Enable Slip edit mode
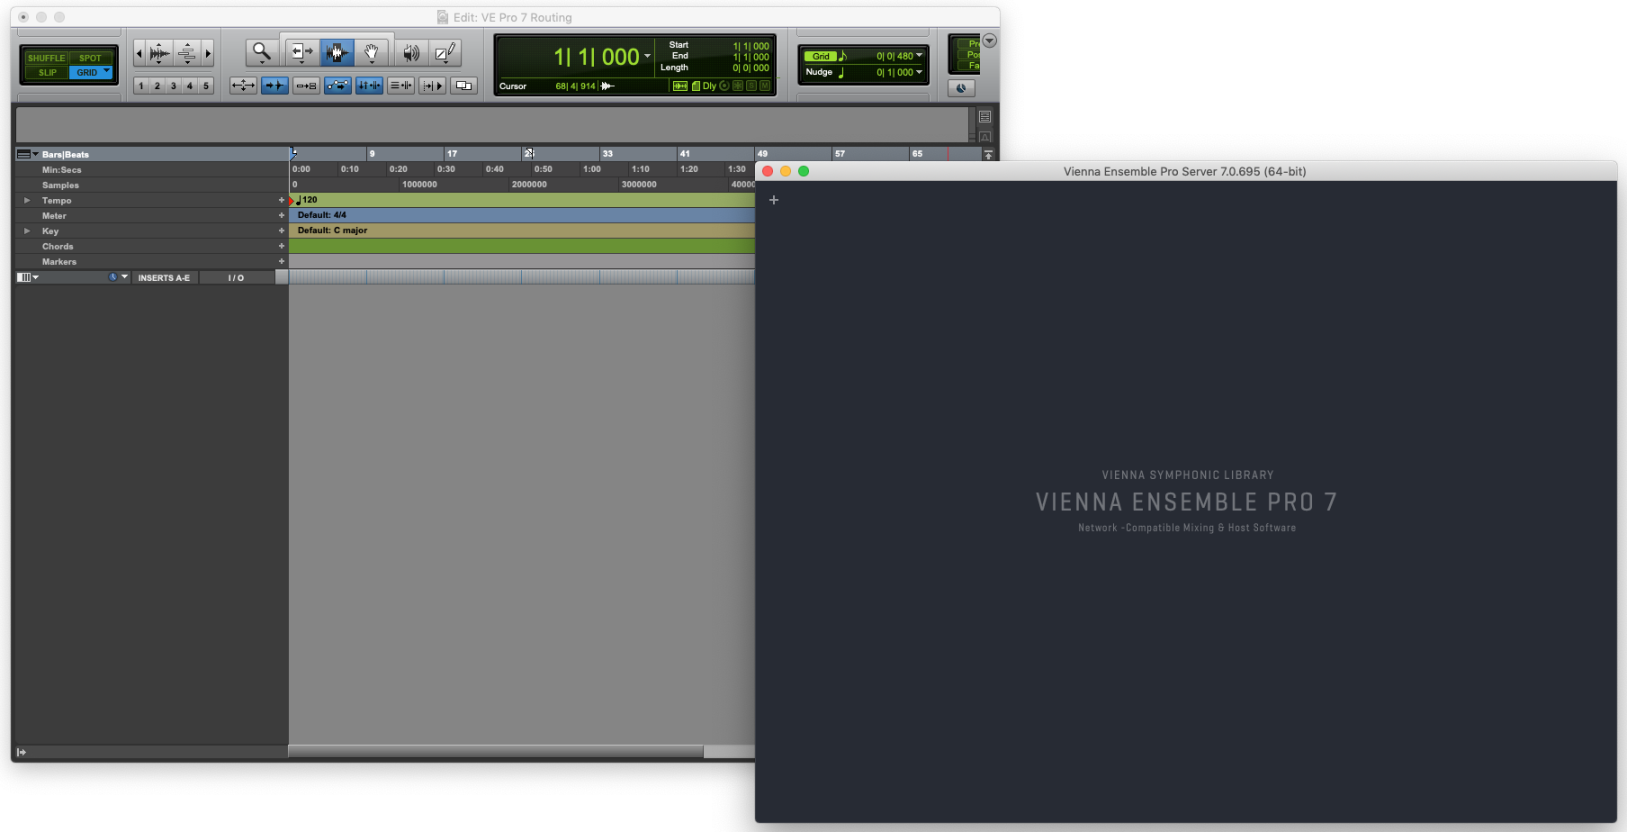Screen dimensions: 1627x832 (46, 72)
